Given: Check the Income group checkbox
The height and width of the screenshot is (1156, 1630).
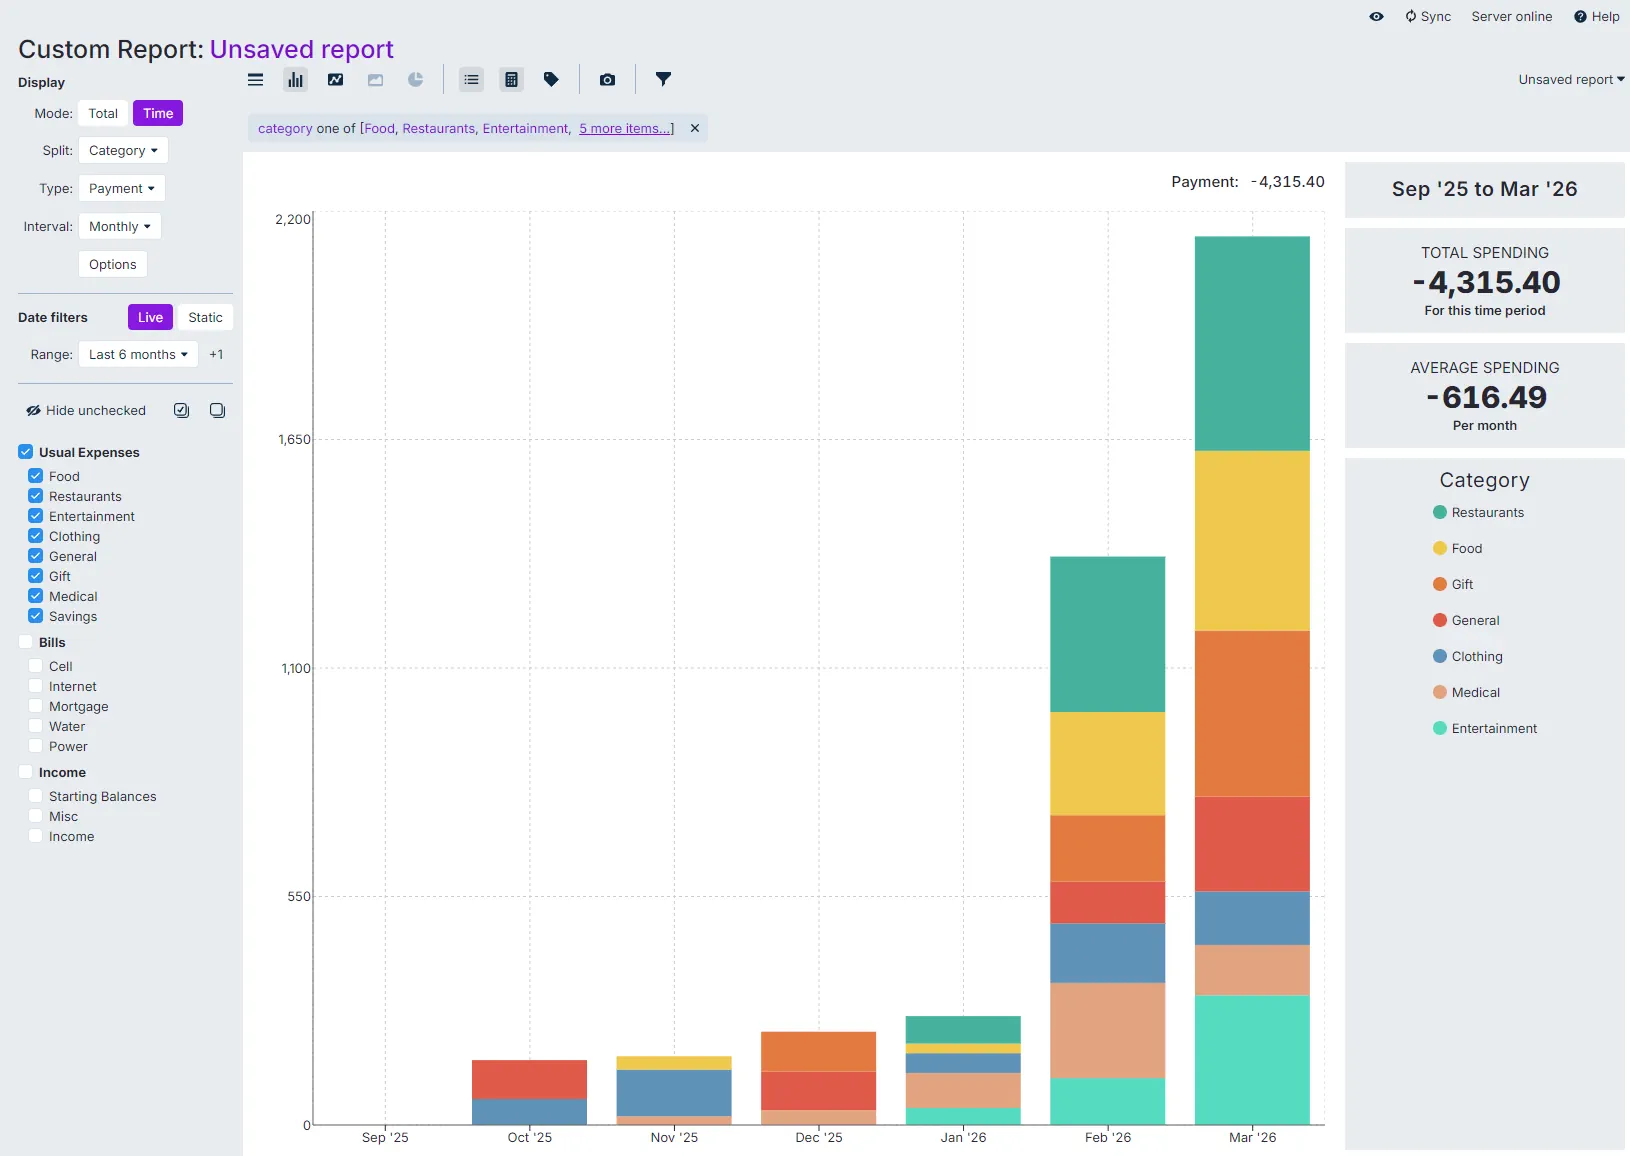Looking at the screenshot, I should (26, 772).
